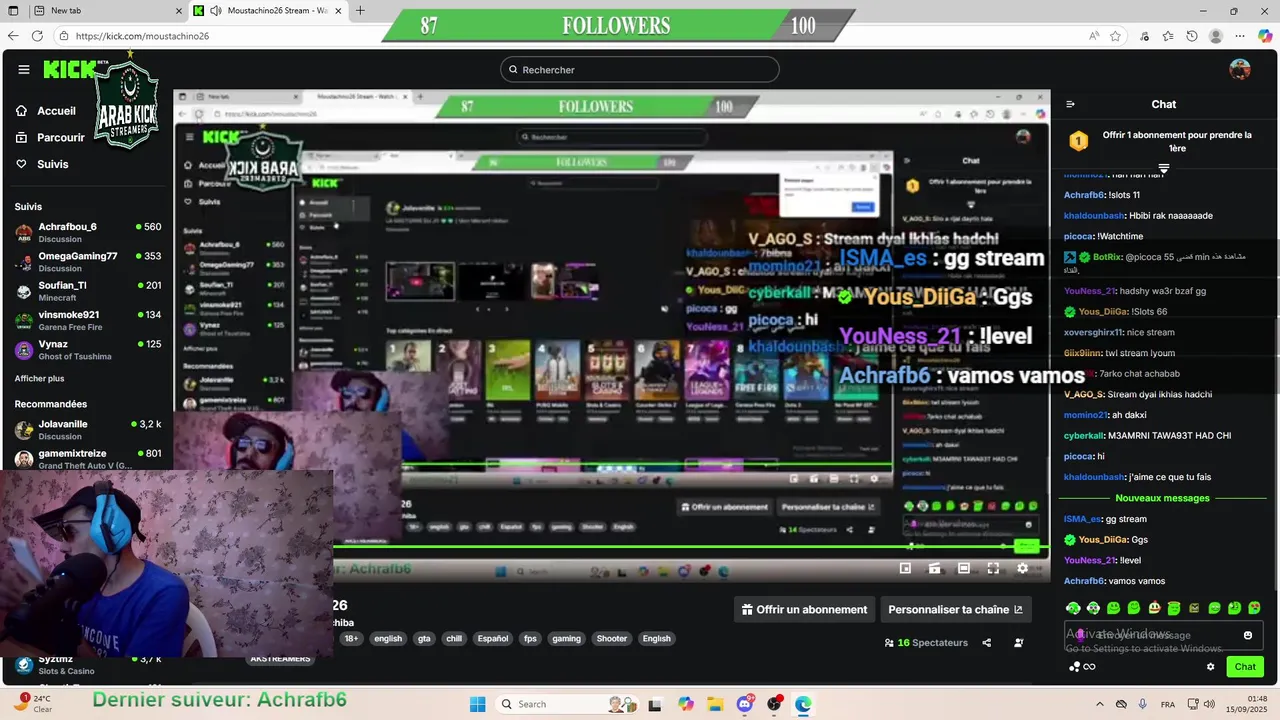Viewport: 1280px width, 720px height.
Task: Expand chat leaderboard chevron
Action: click(1163, 168)
